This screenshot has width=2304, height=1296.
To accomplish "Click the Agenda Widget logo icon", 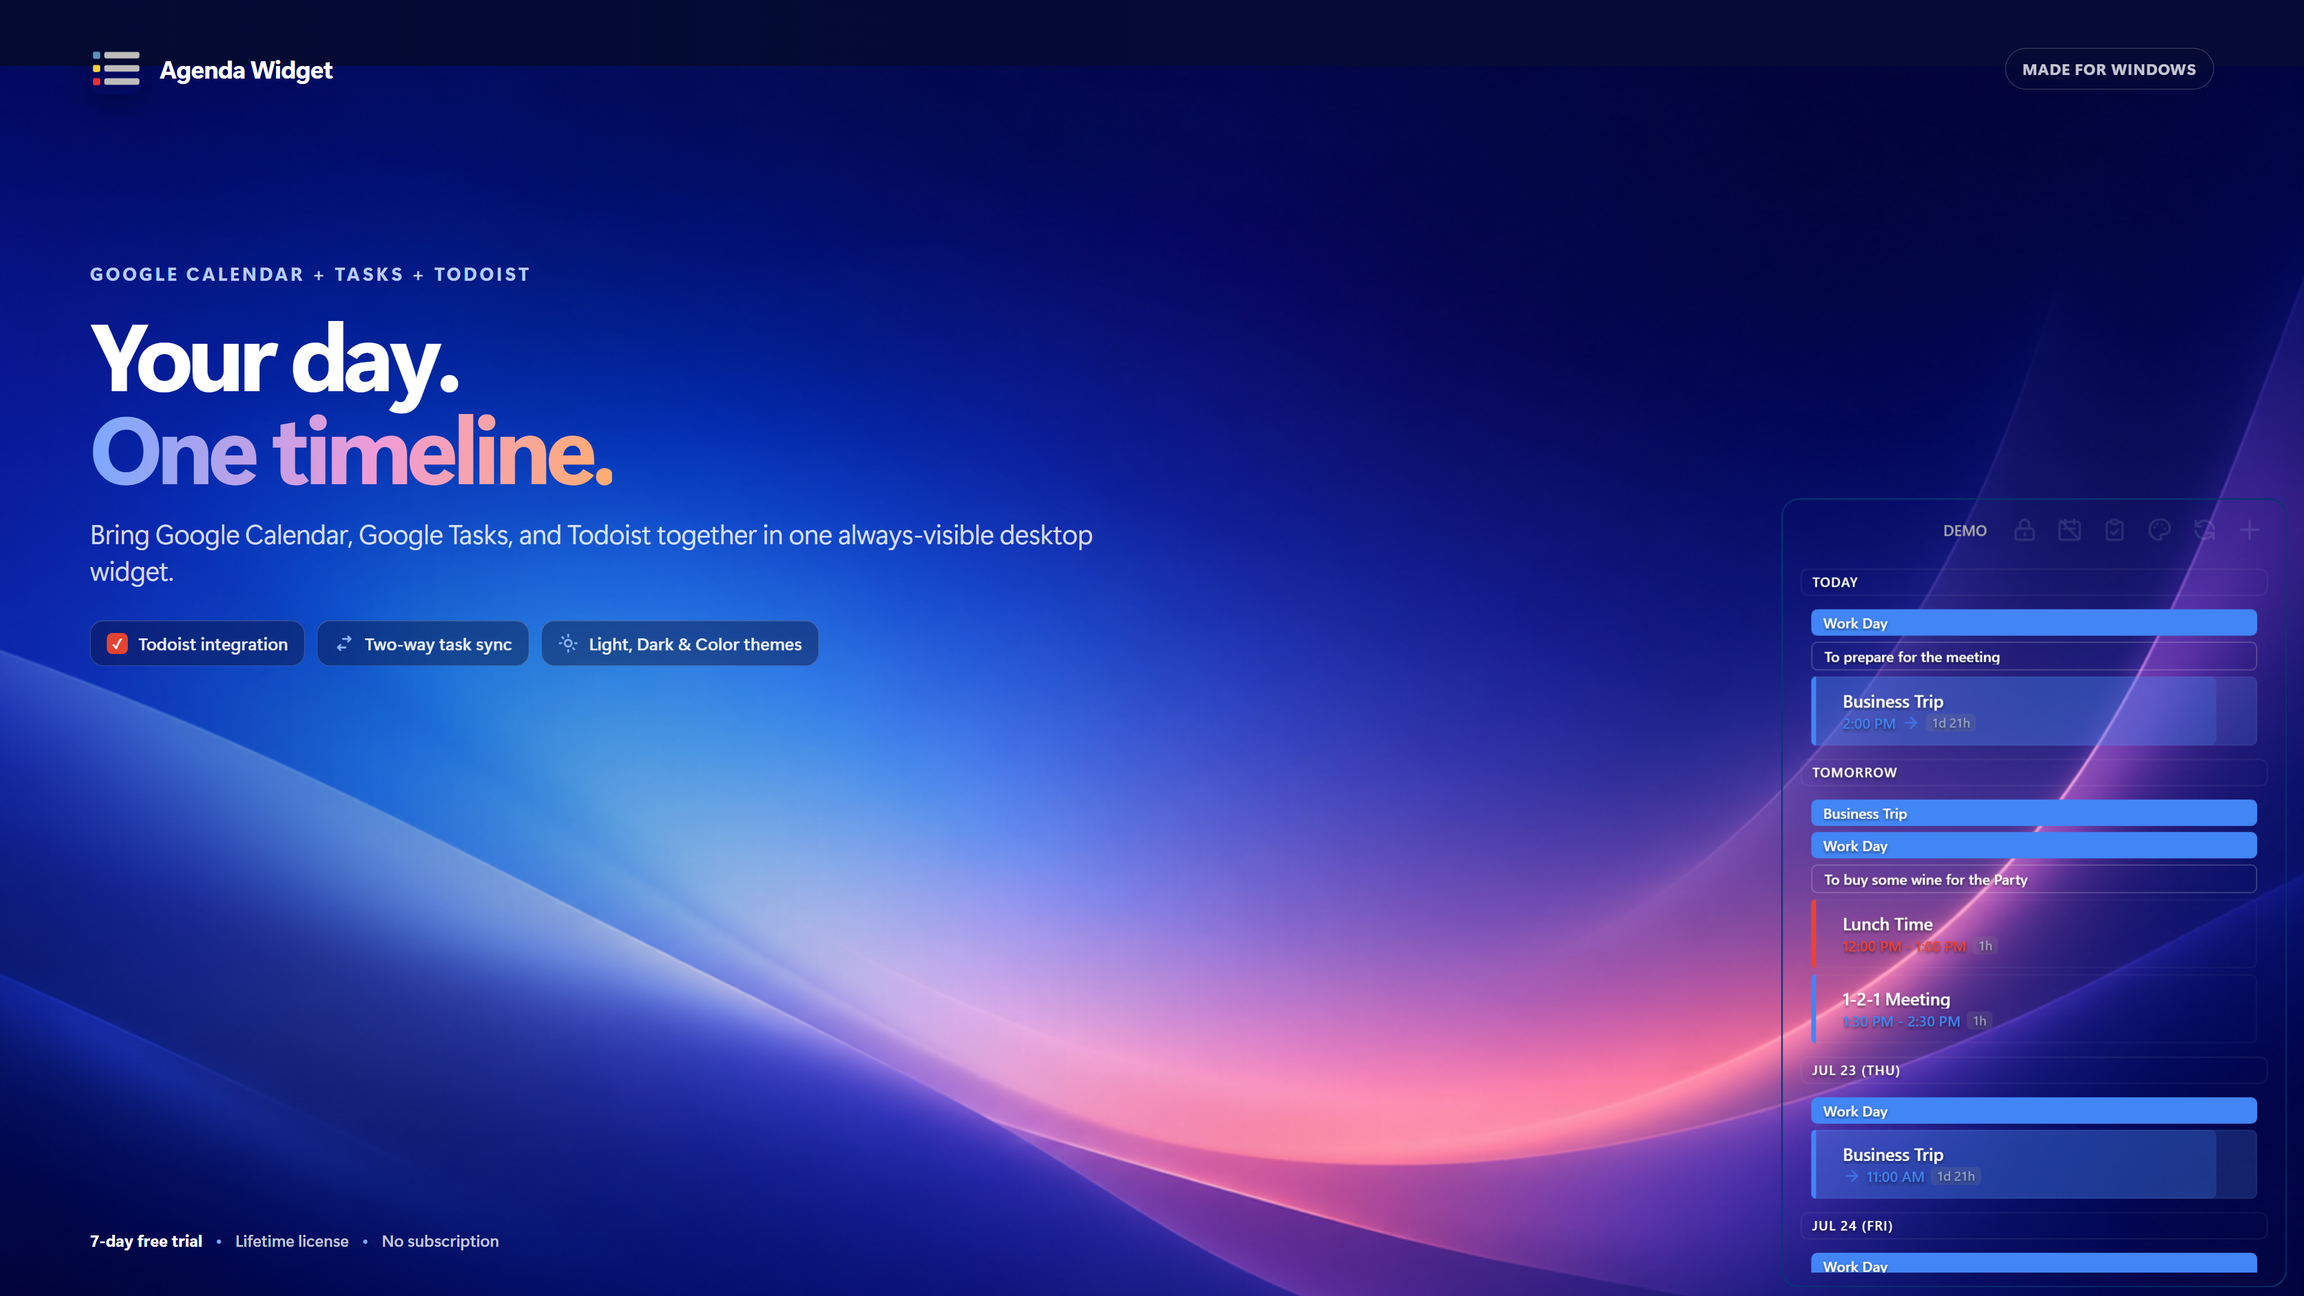I will tap(116, 69).
